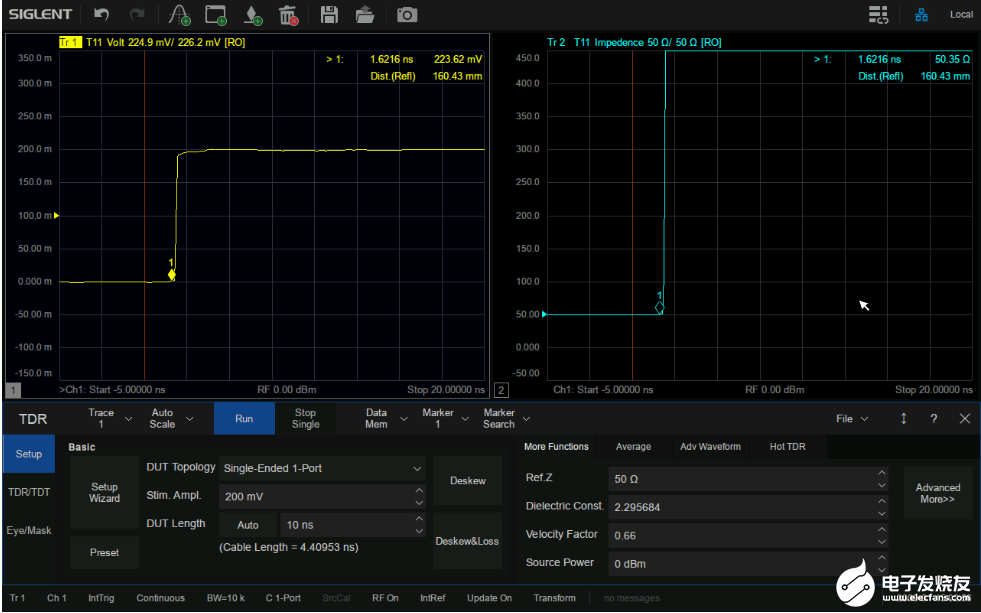Image resolution: width=981 pixels, height=613 pixels.
Task: Switch to the Setup side tab
Action: [x=29, y=454]
